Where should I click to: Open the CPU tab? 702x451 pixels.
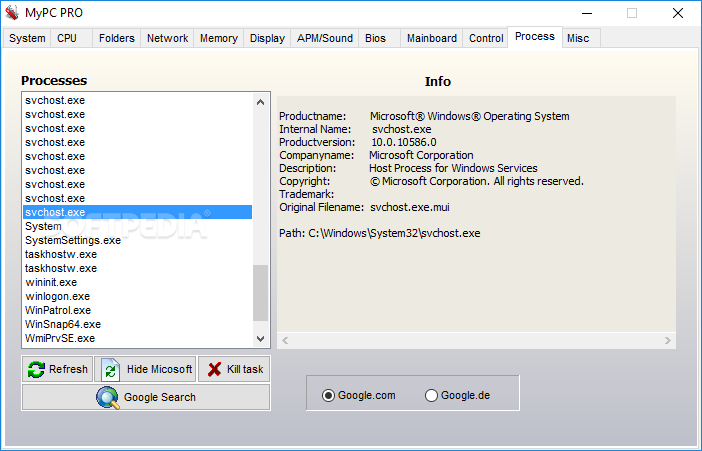[72, 39]
